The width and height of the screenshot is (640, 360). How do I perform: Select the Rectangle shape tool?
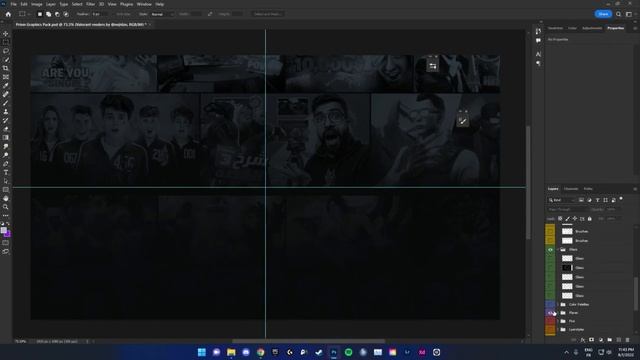[6, 190]
